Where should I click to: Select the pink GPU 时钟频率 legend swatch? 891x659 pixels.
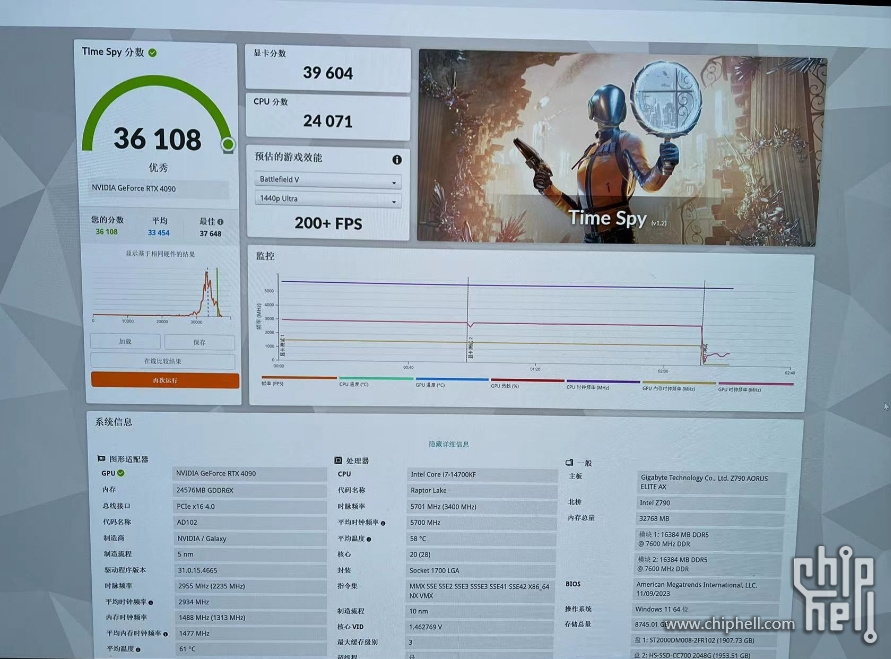(756, 385)
